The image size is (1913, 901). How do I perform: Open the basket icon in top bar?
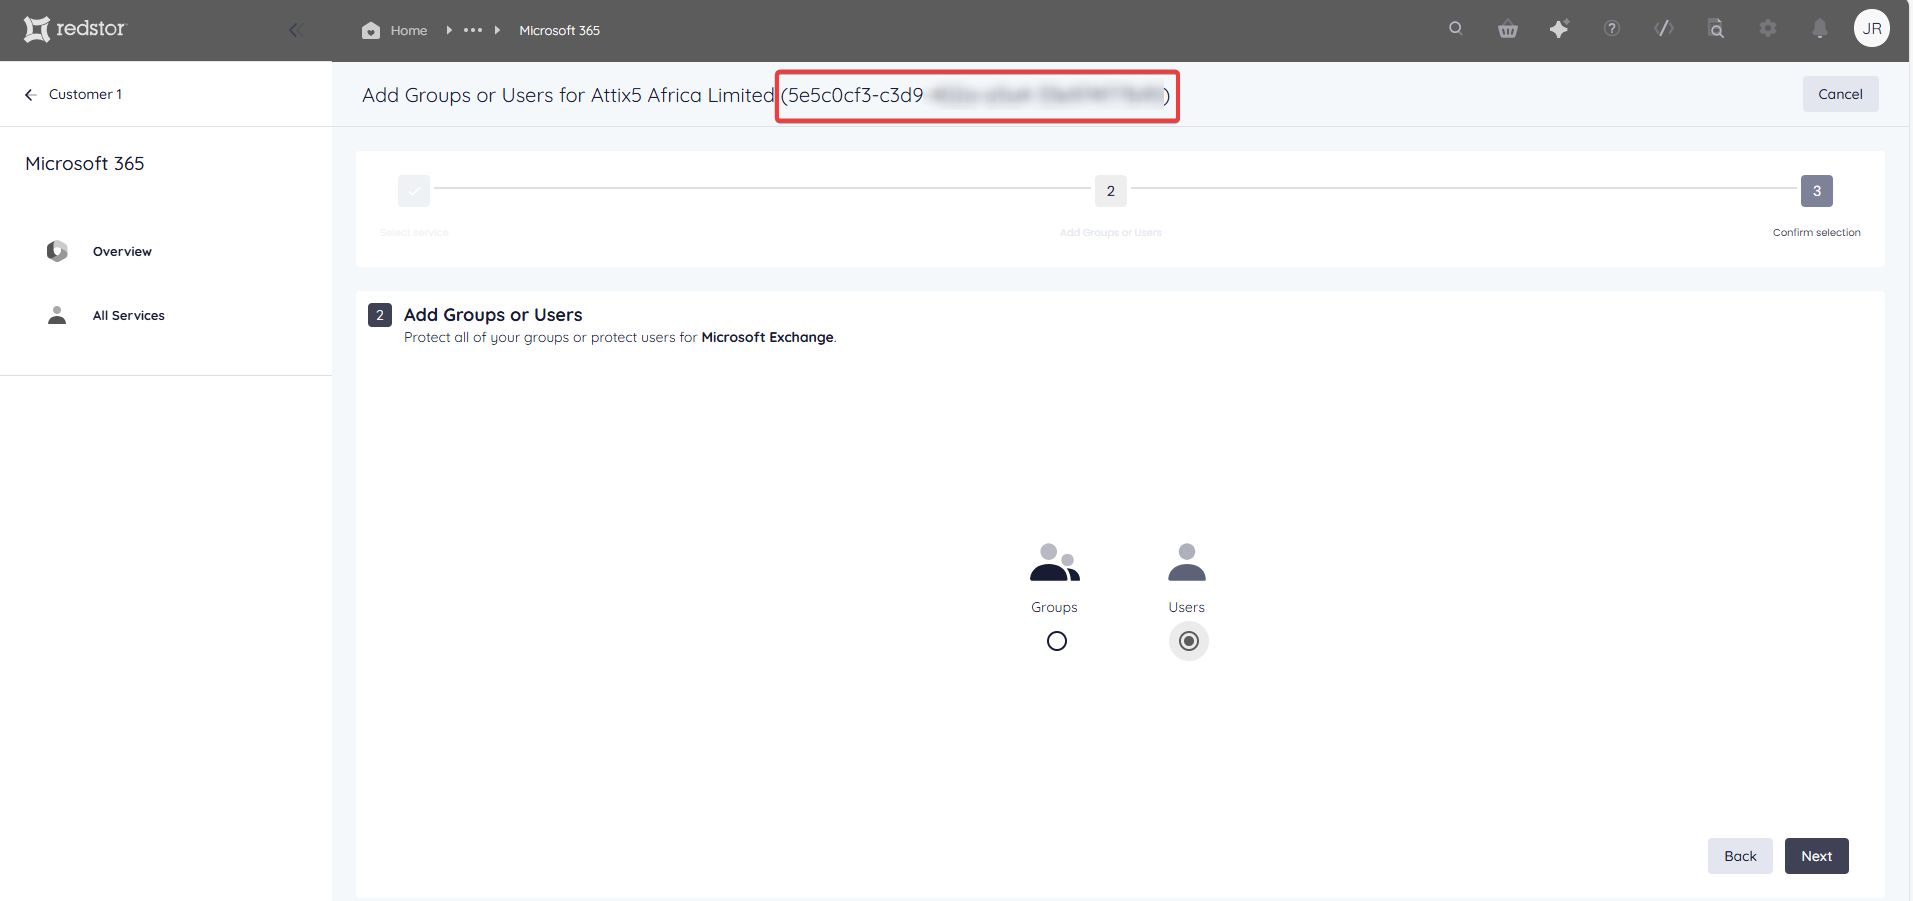1508,29
